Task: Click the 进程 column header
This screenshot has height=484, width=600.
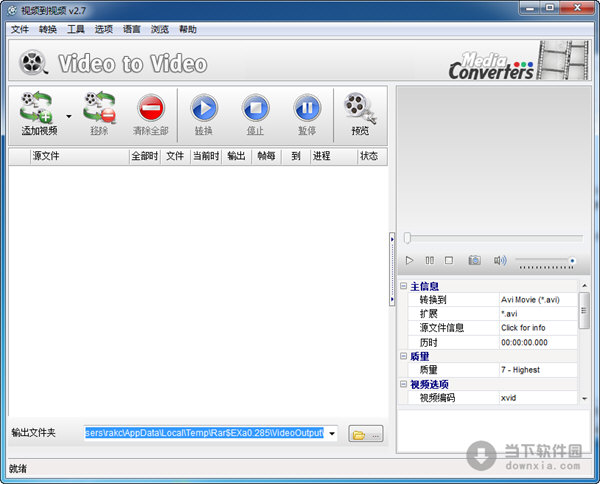Action: (333, 156)
